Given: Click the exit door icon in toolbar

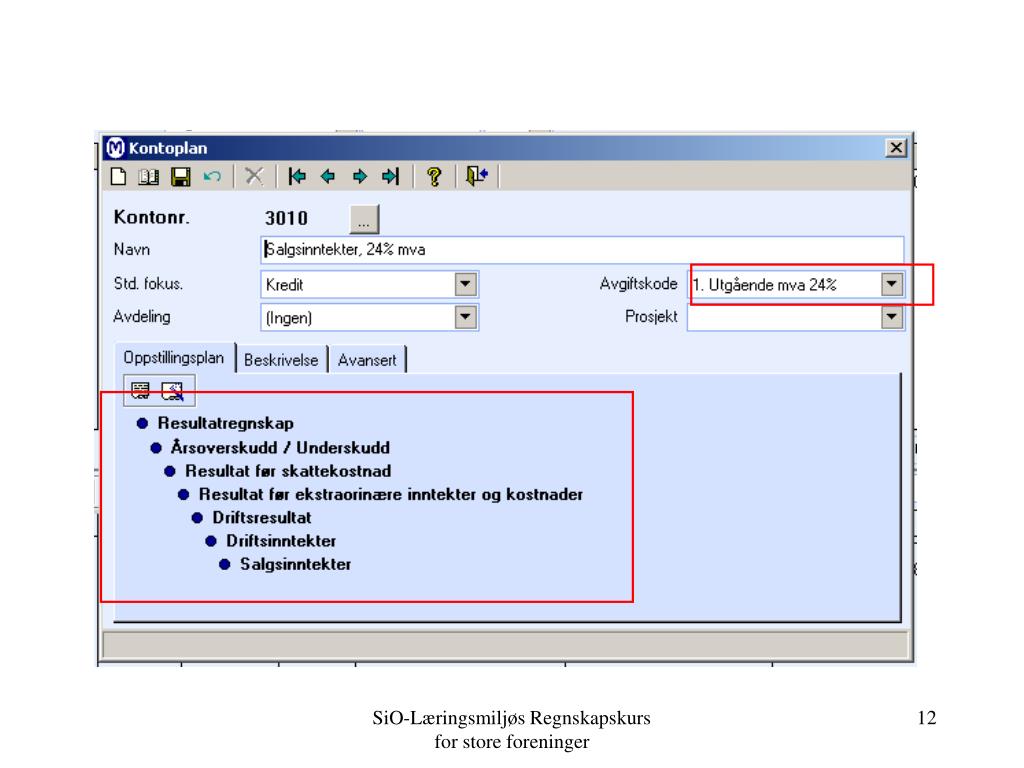Looking at the screenshot, I should point(478,177).
